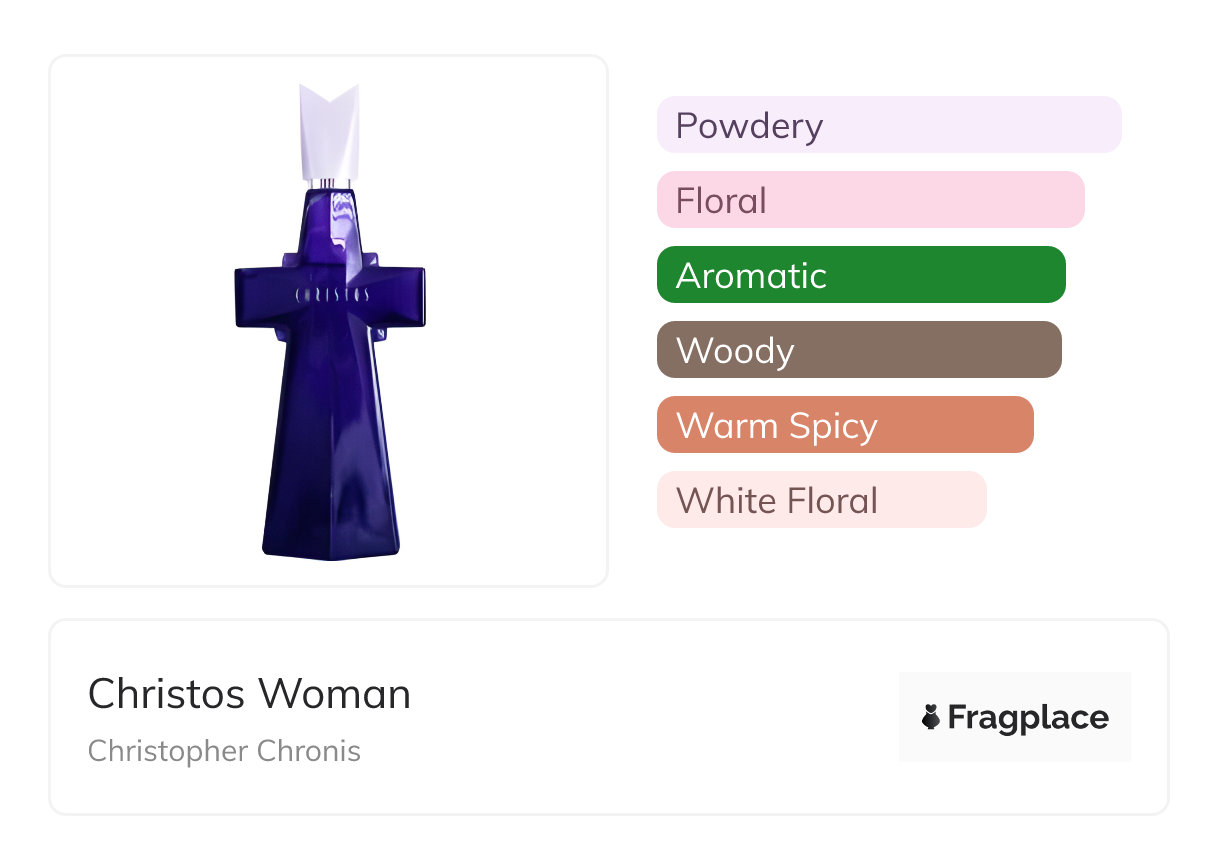
Task: Click the Warm Spicy text label
Action: (x=777, y=426)
